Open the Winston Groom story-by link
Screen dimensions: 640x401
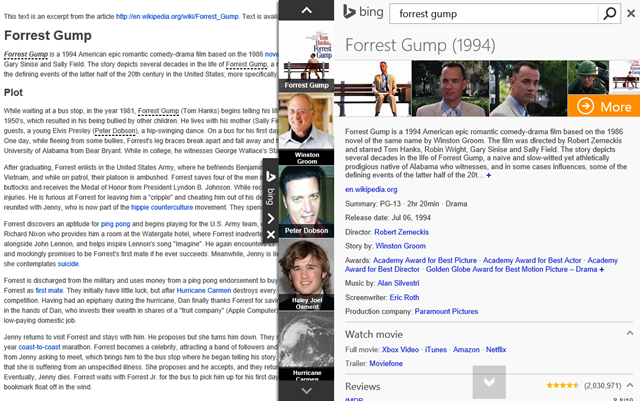[x=400, y=246]
